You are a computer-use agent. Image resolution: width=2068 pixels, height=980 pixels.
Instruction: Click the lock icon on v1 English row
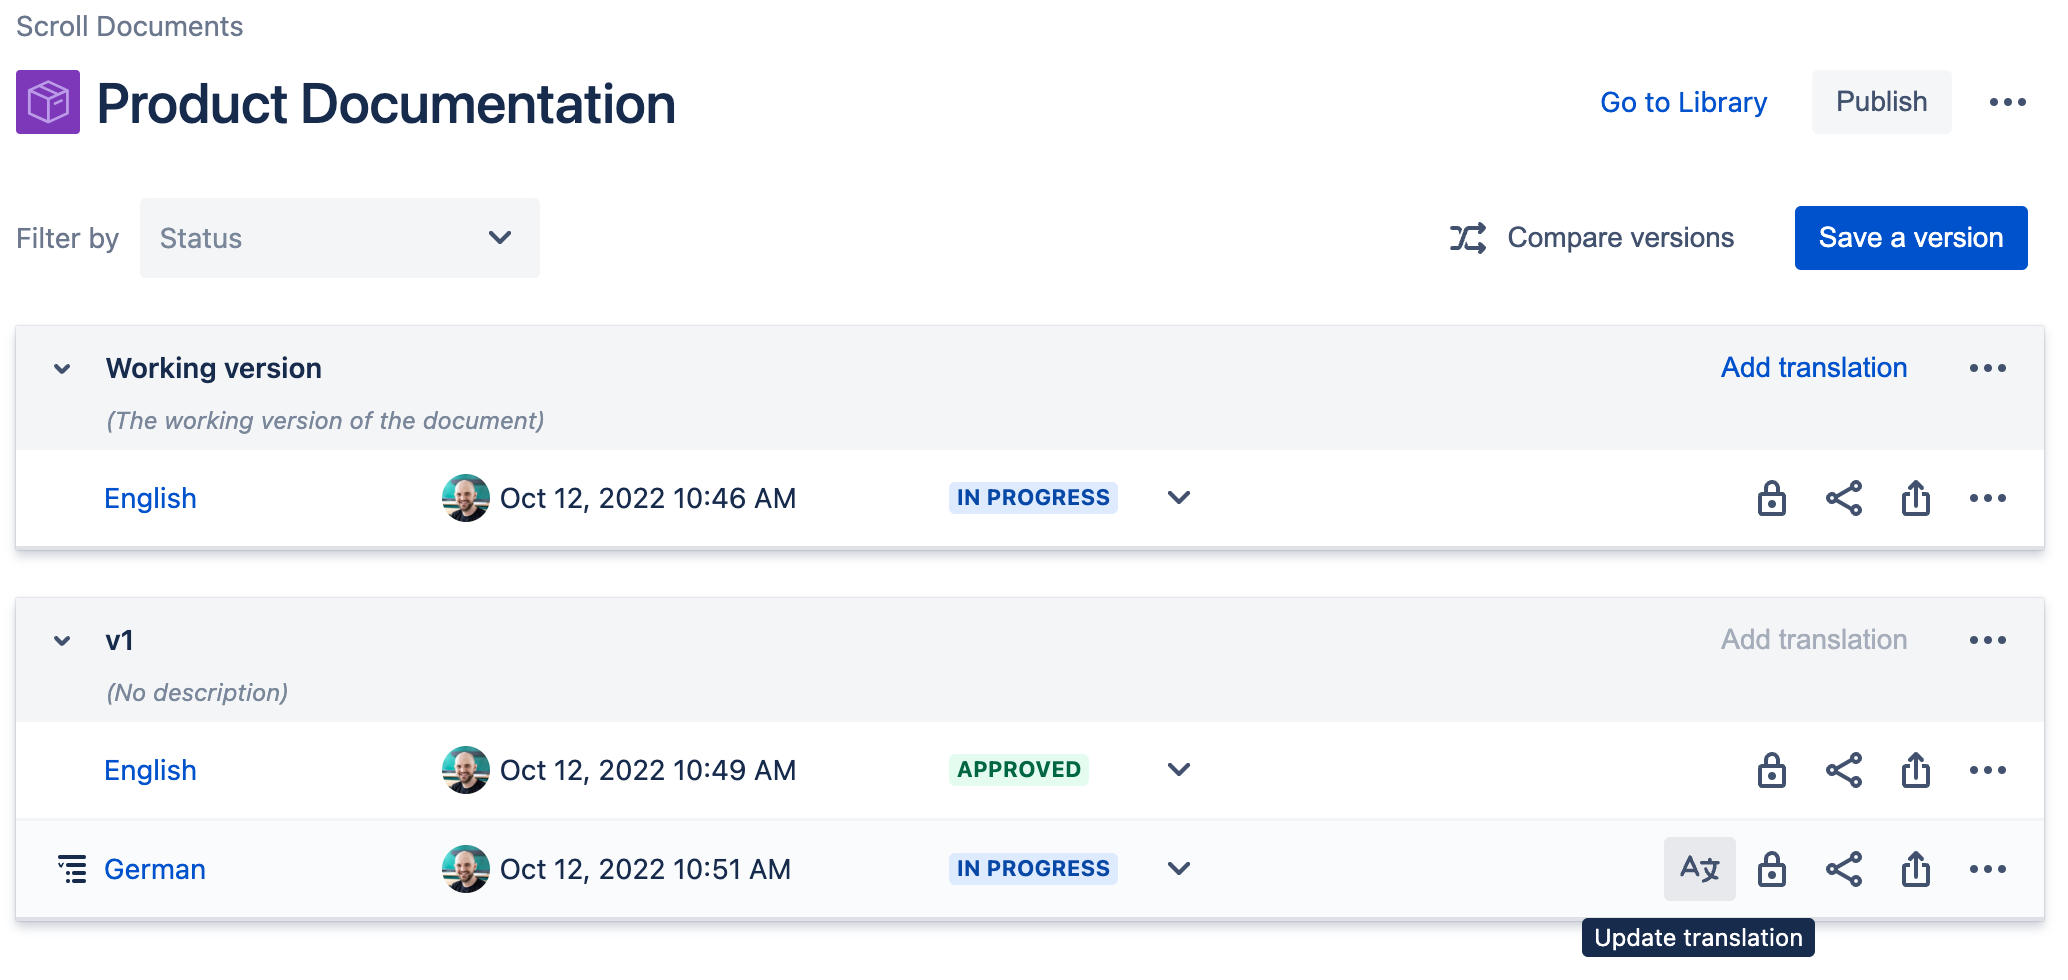pyautogui.click(x=1771, y=770)
